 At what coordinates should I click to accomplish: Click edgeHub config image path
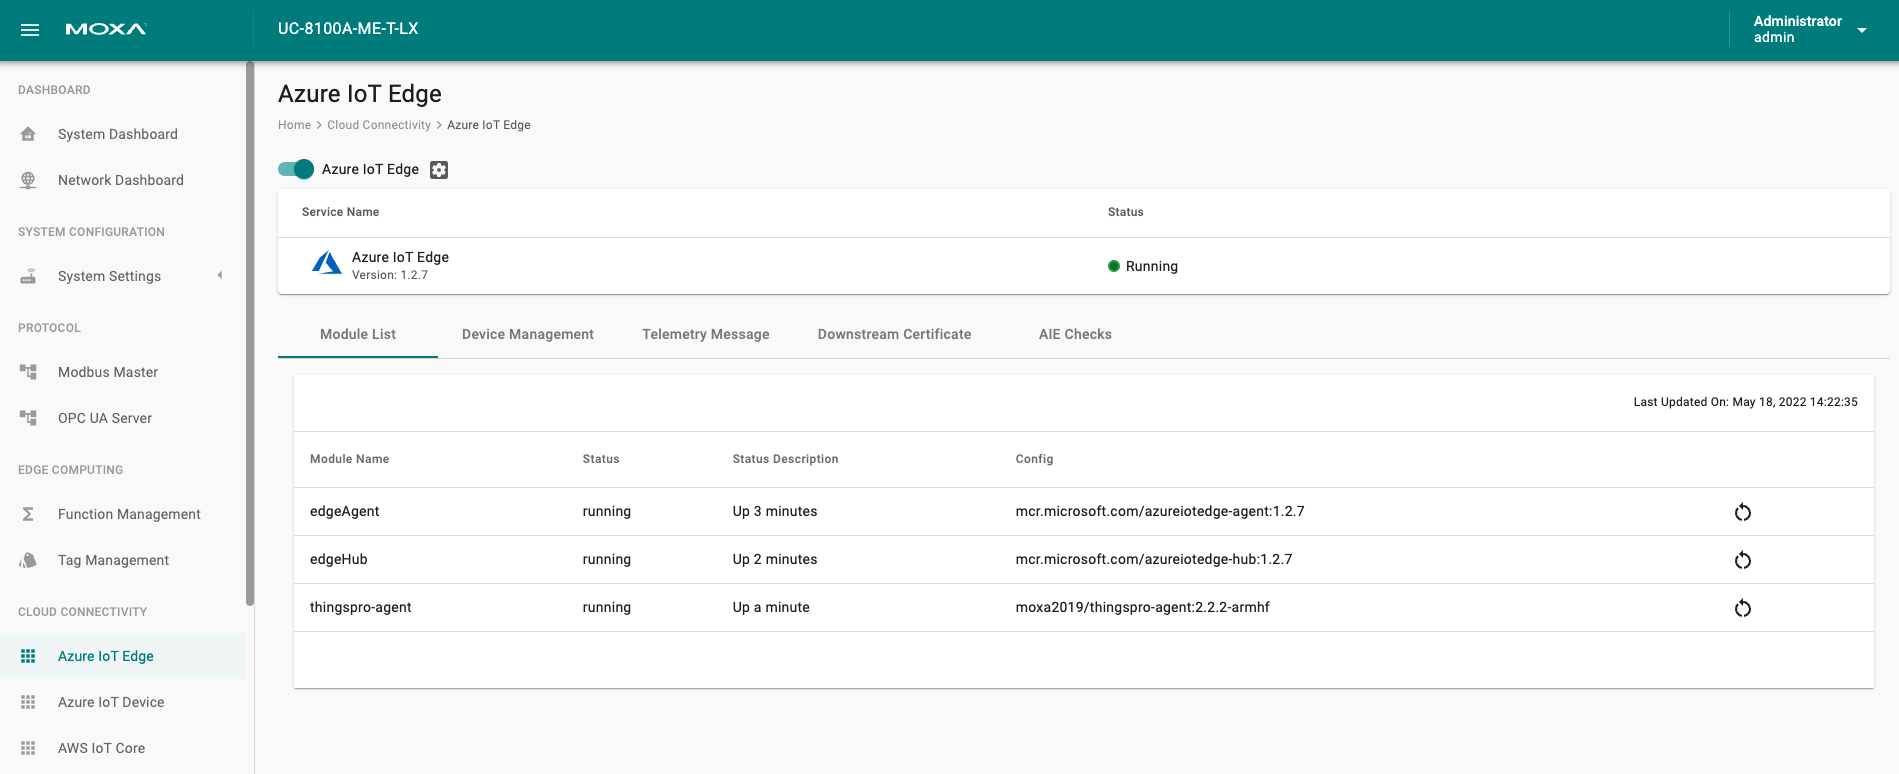[x=1154, y=559]
